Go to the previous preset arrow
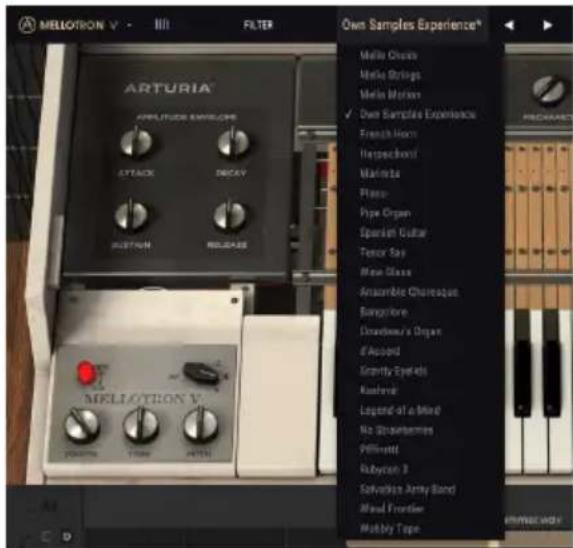Image resolution: width=573 pixels, height=548 pixels. [509, 25]
